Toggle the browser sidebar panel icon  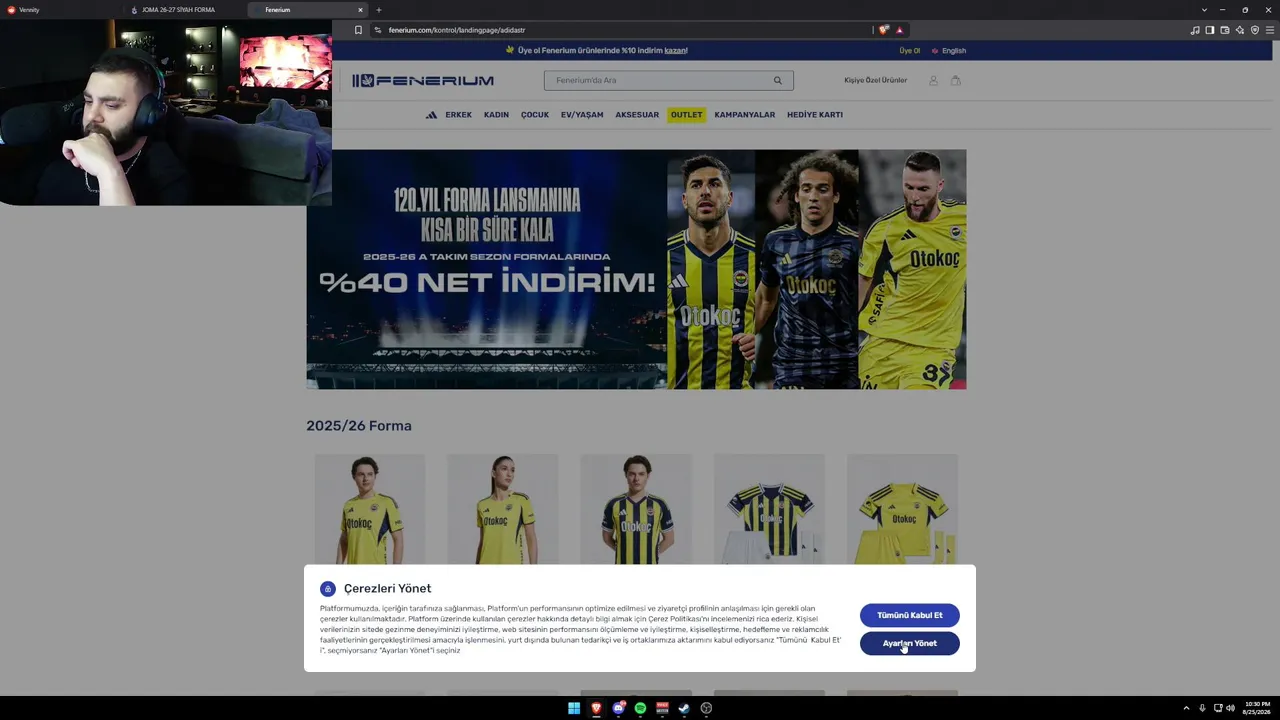1209,30
